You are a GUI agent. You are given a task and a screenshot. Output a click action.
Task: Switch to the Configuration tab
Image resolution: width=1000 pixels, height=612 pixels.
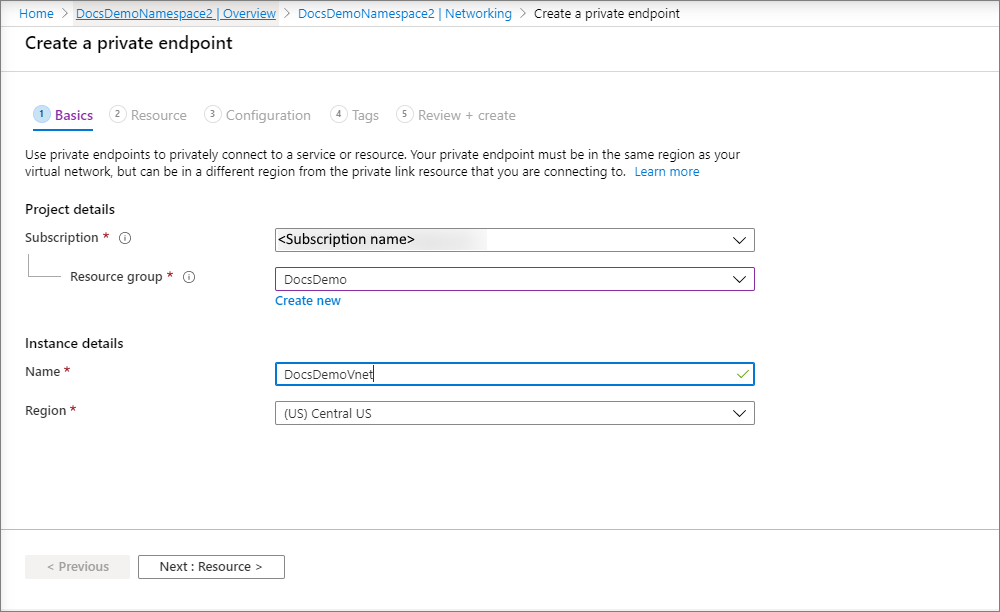coord(268,116)
